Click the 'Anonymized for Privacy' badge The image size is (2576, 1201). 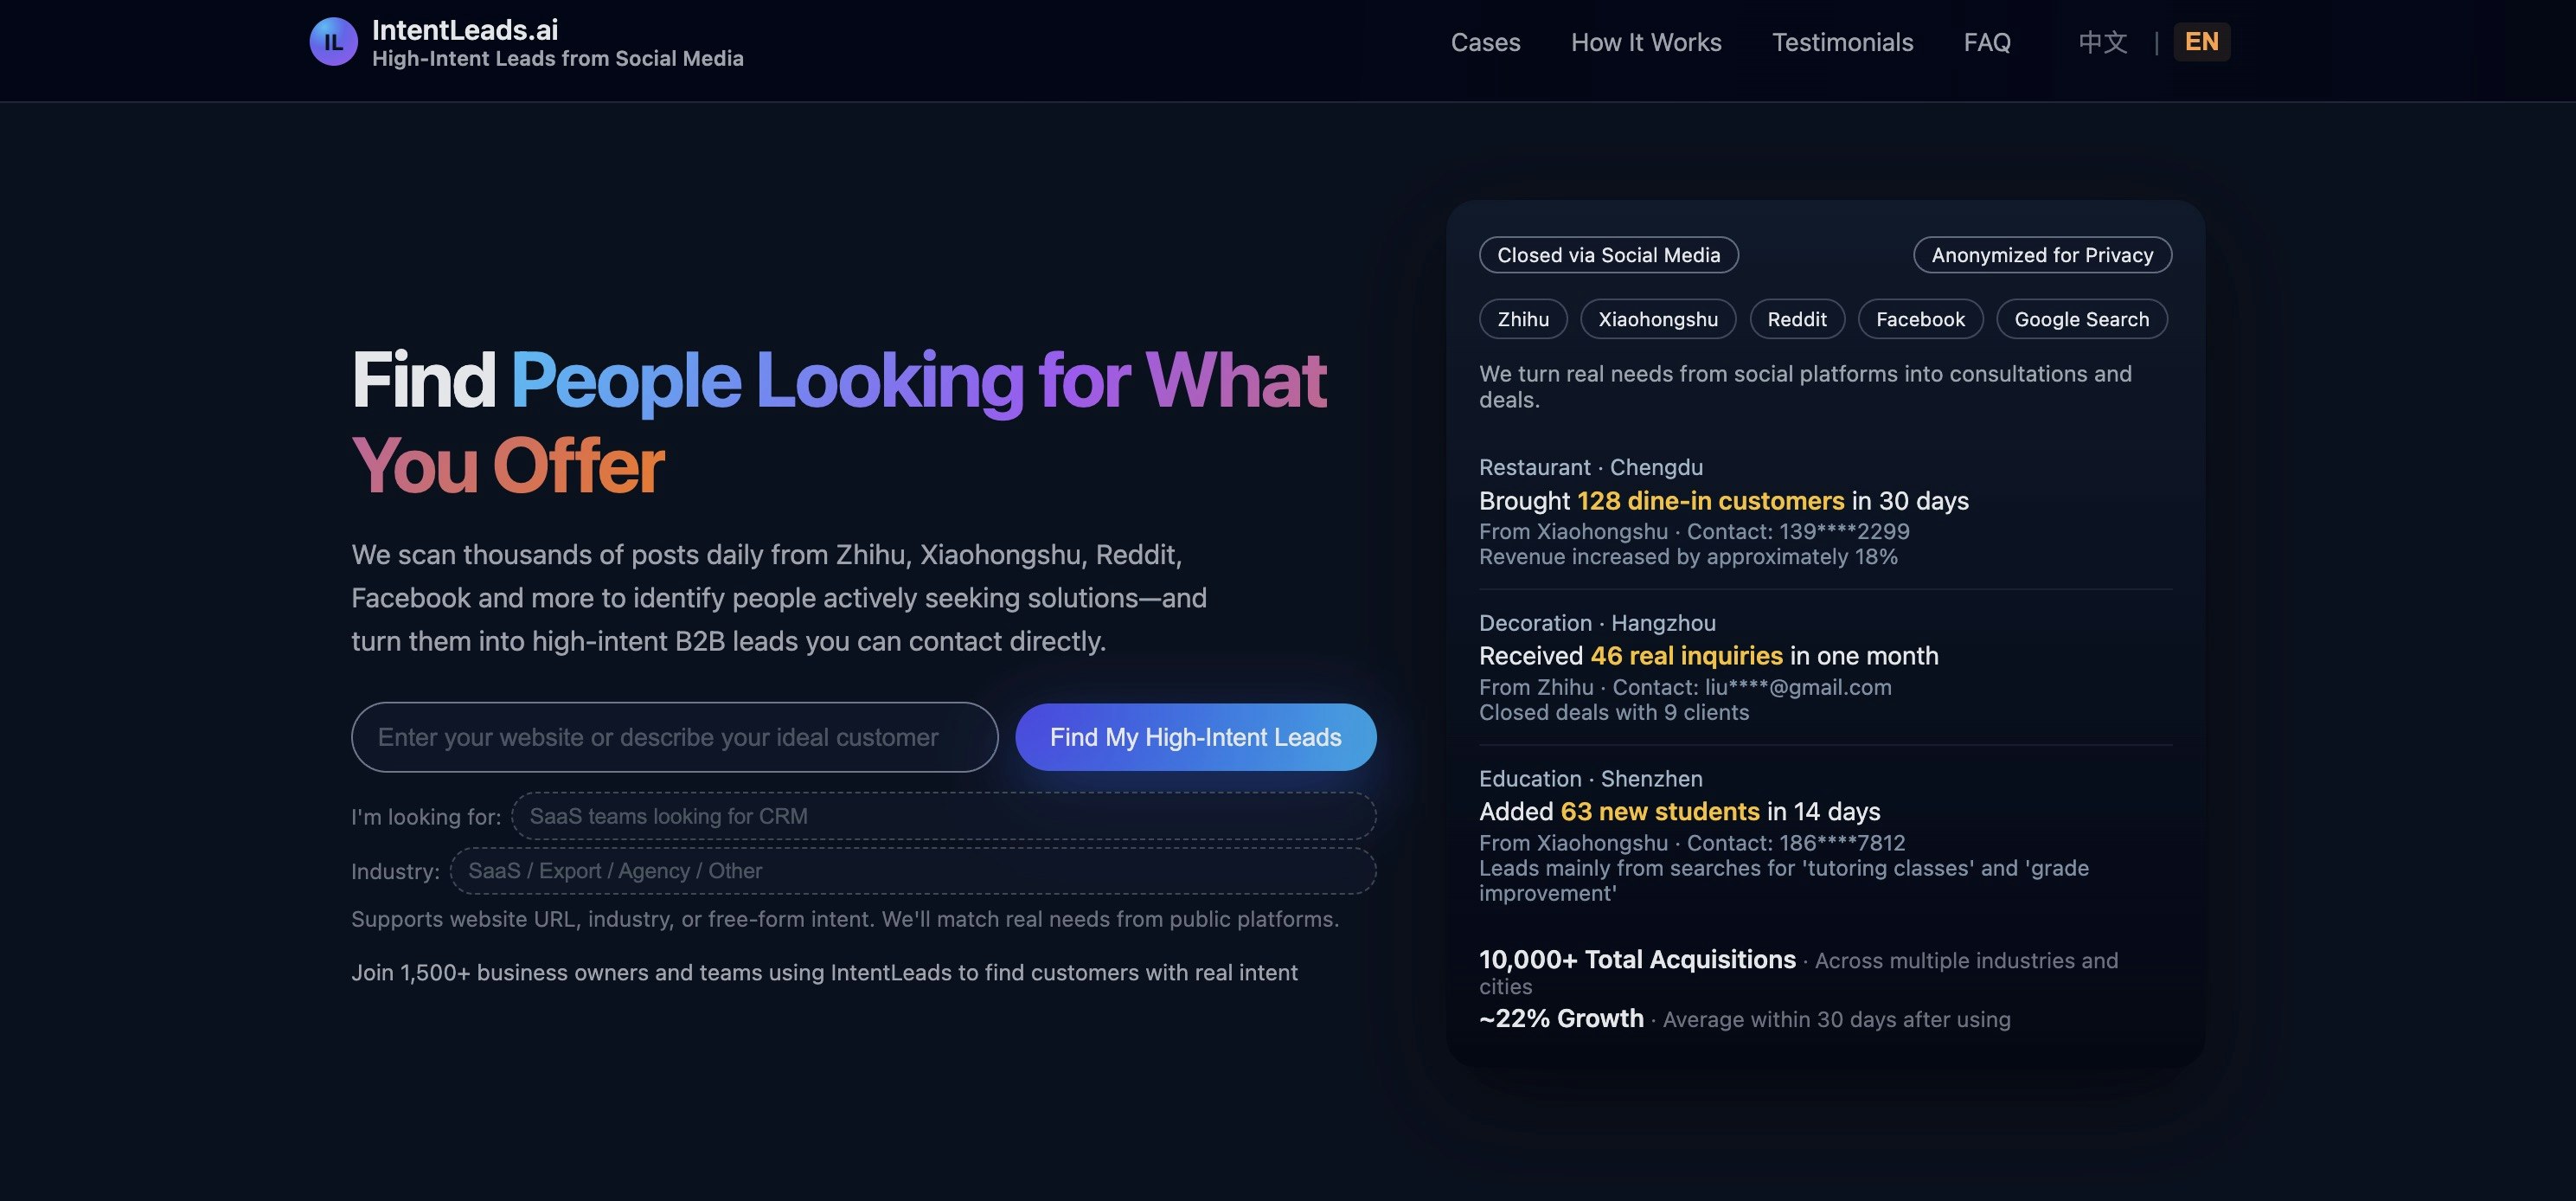2042,255
